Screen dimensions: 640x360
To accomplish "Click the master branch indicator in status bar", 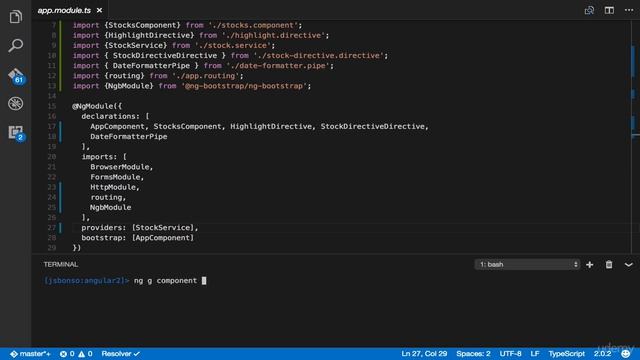I will [31, 354].
